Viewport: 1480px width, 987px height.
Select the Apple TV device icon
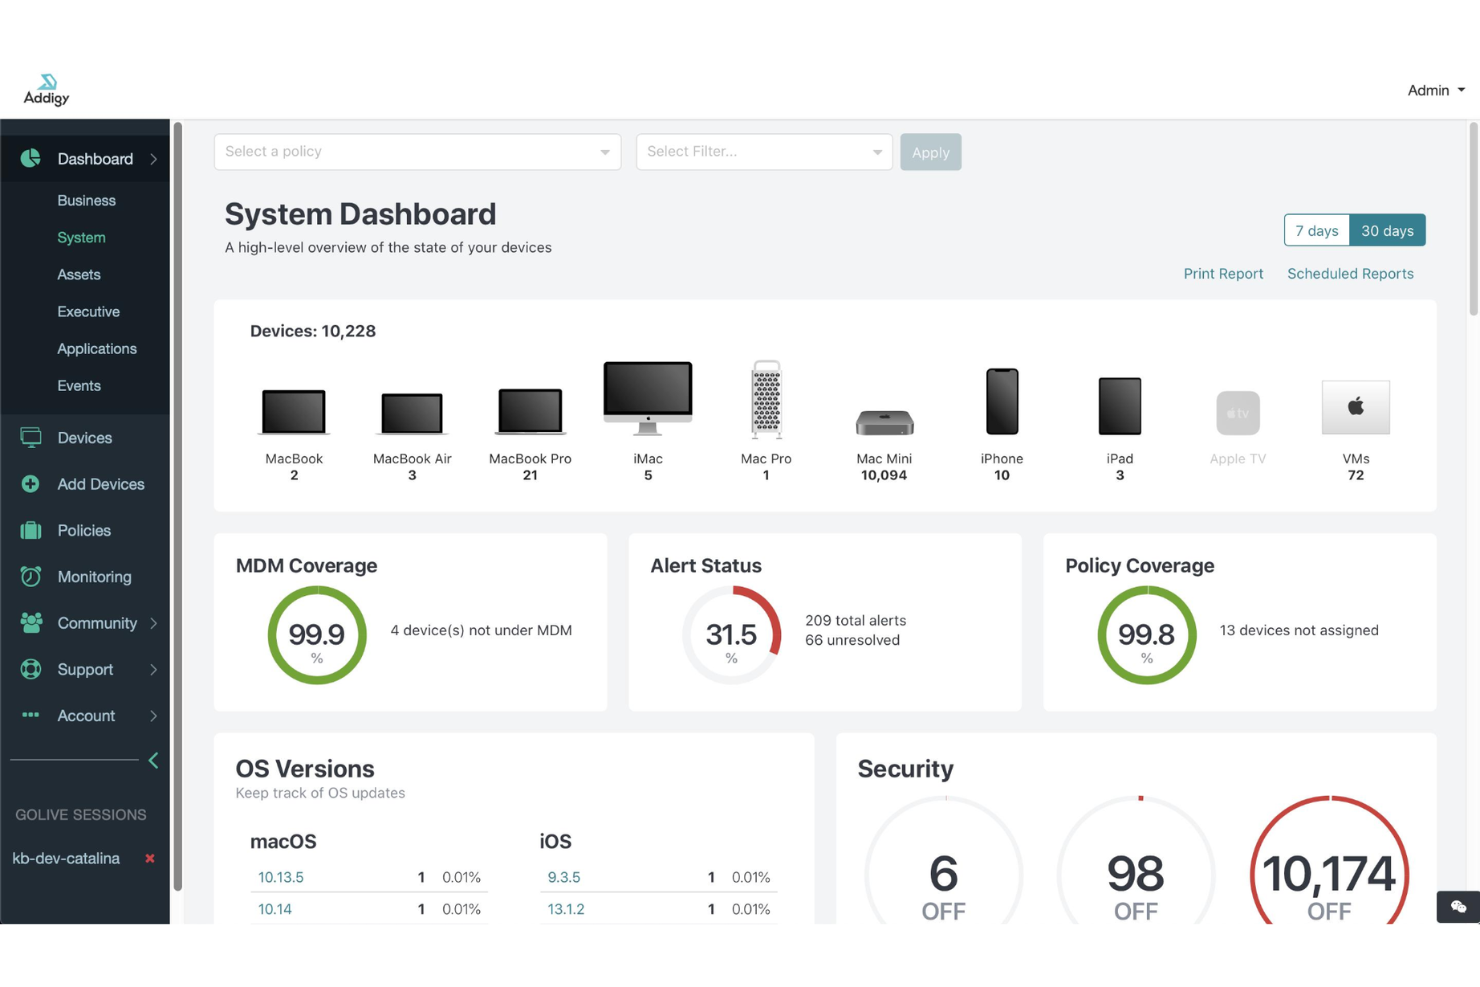pyautogui.click(x=1238, y=413)
